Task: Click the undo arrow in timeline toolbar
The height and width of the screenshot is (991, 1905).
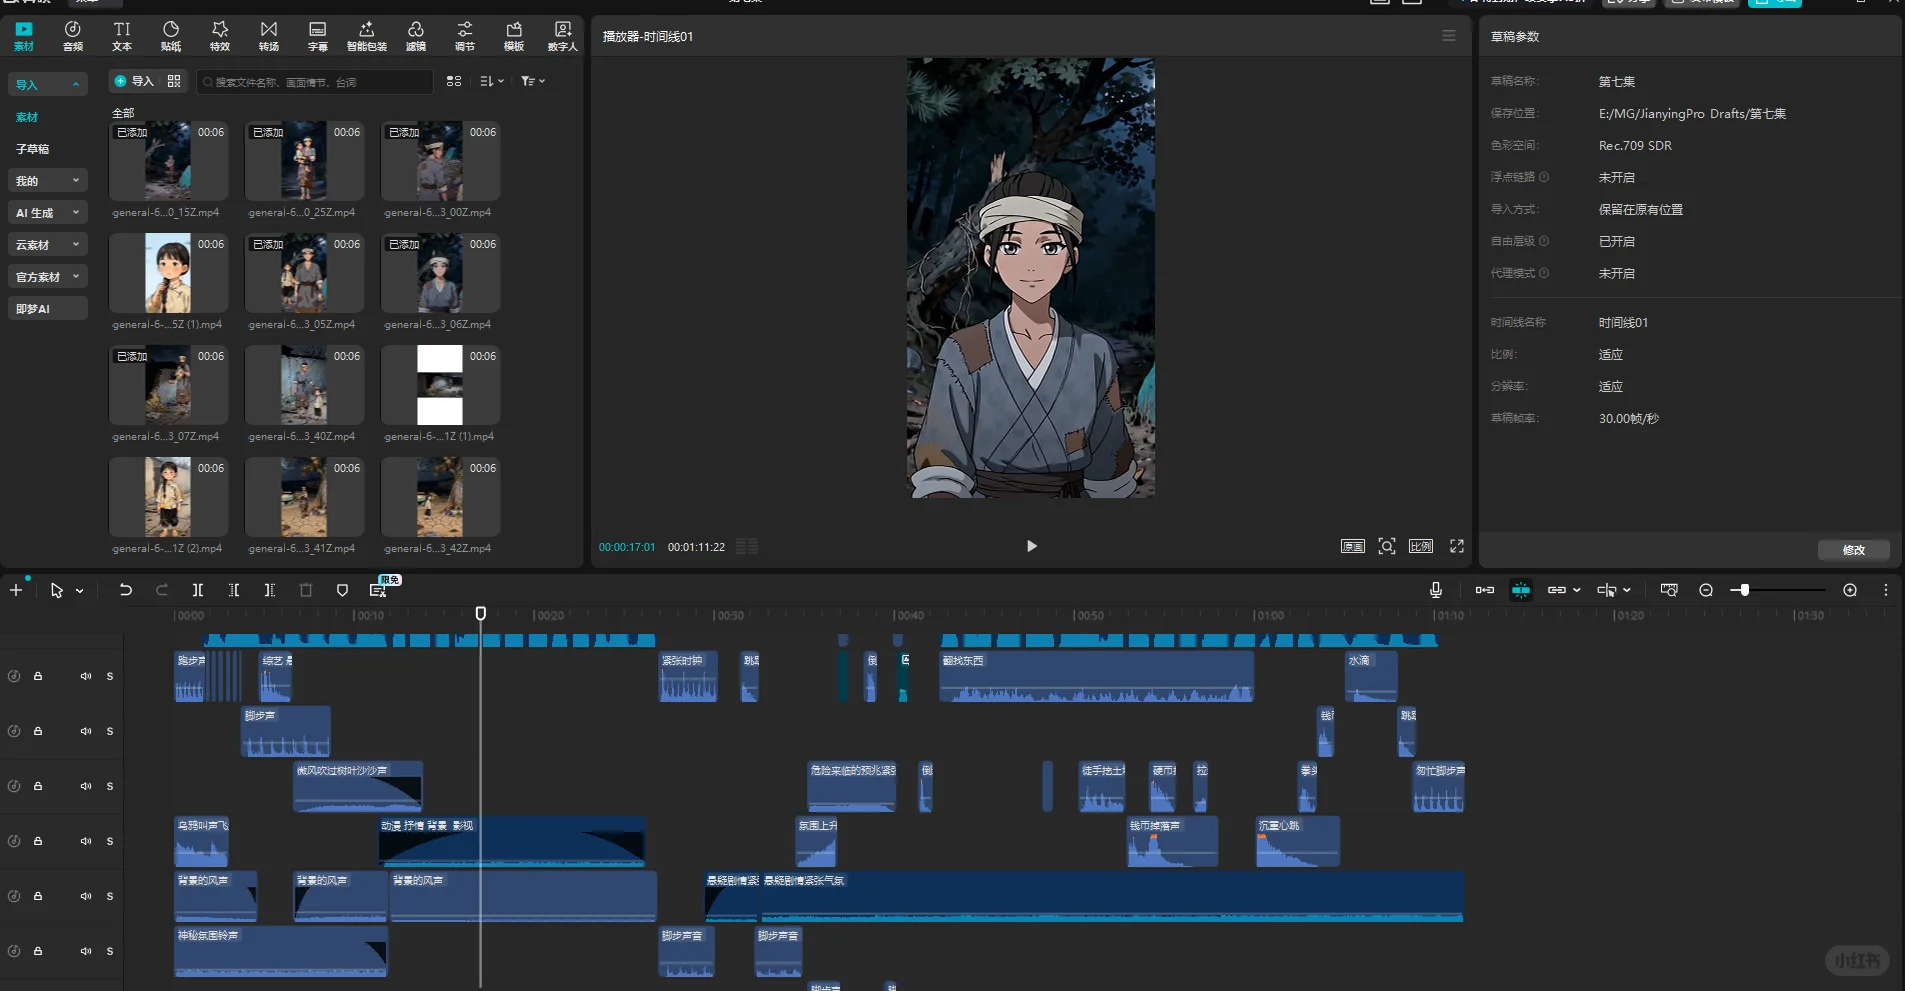Action: [x=125, y=590]
